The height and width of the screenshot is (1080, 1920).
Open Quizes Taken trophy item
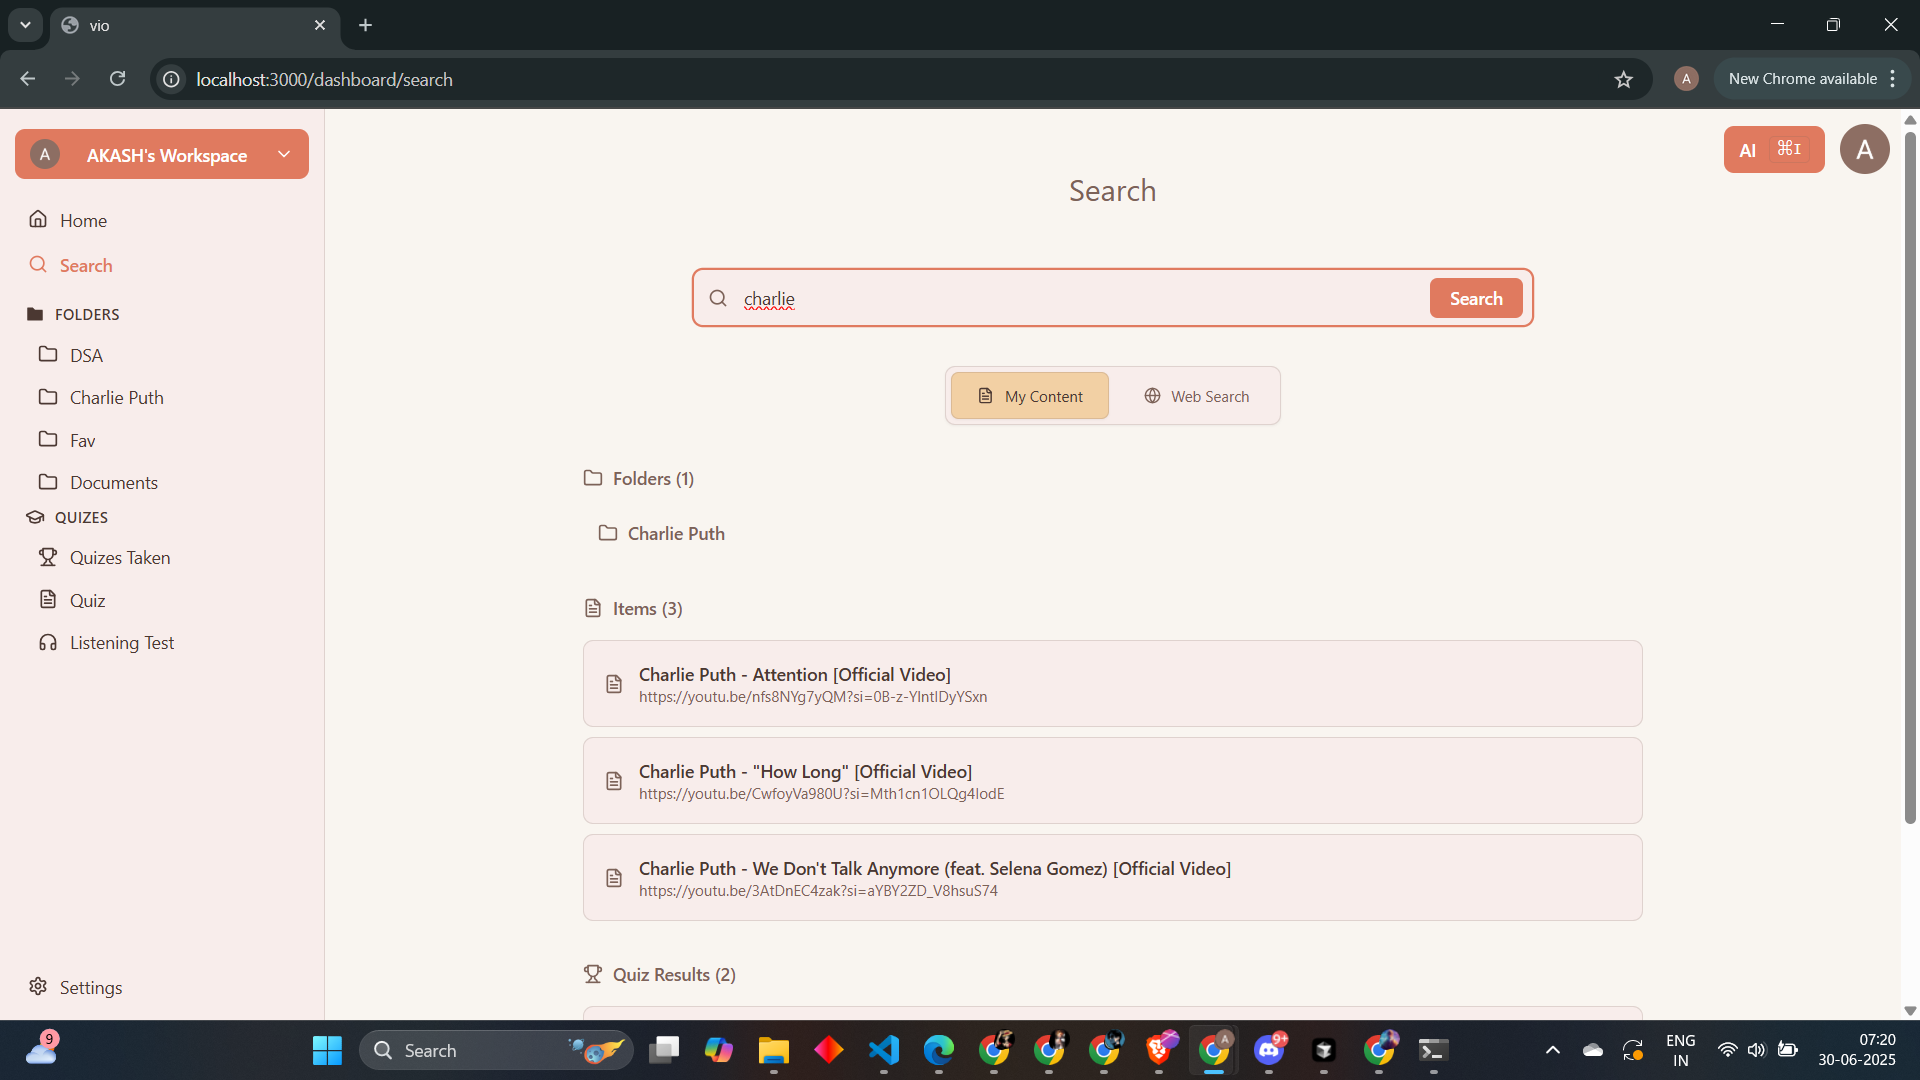click(119, 557)
